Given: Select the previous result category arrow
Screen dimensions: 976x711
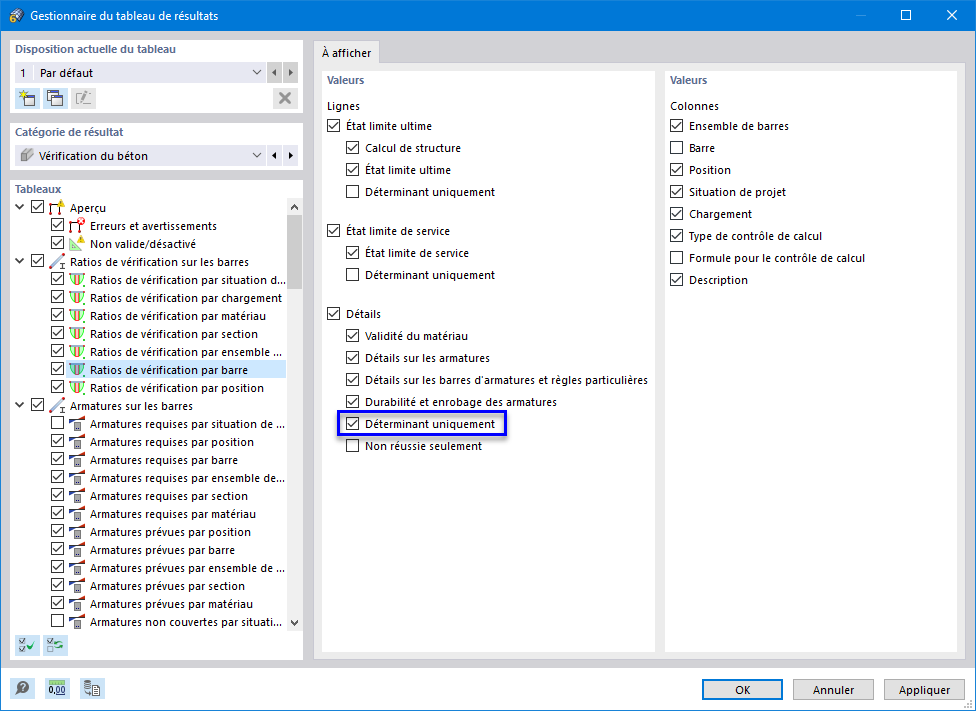Looking at the screenshot, I should [274, 156].
